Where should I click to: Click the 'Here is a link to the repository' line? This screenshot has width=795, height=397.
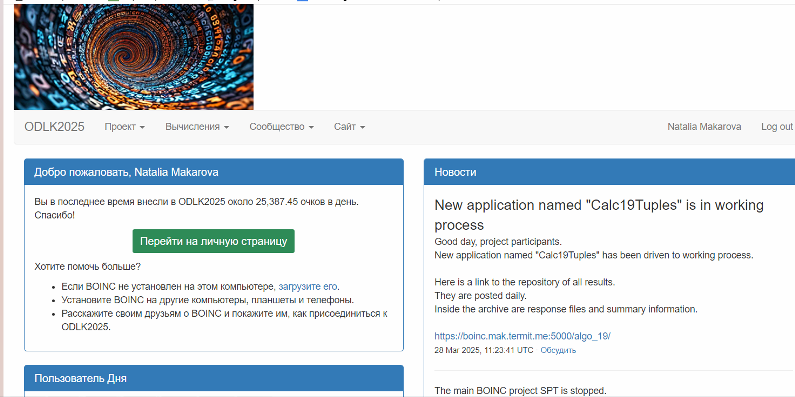(x=525, y=281)
